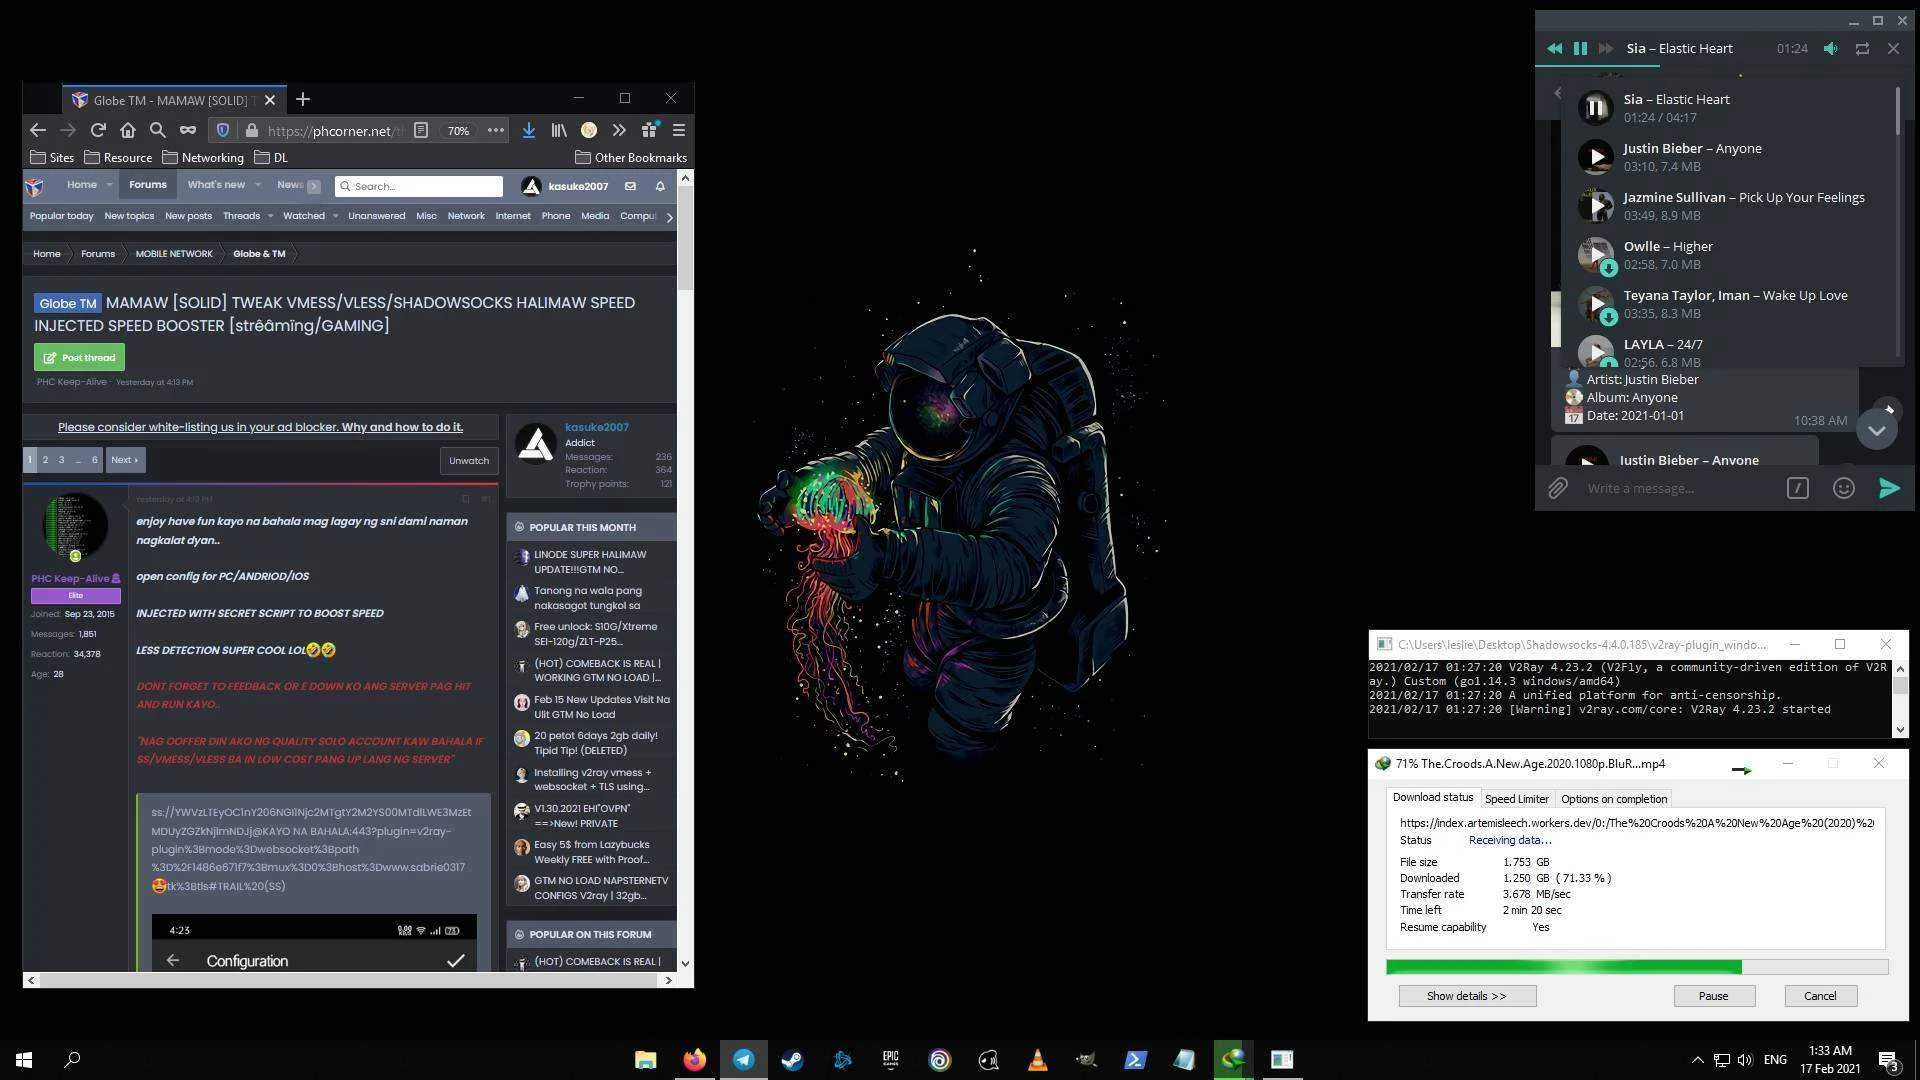Open tracking protection shield in the address bar

[223, 130]
